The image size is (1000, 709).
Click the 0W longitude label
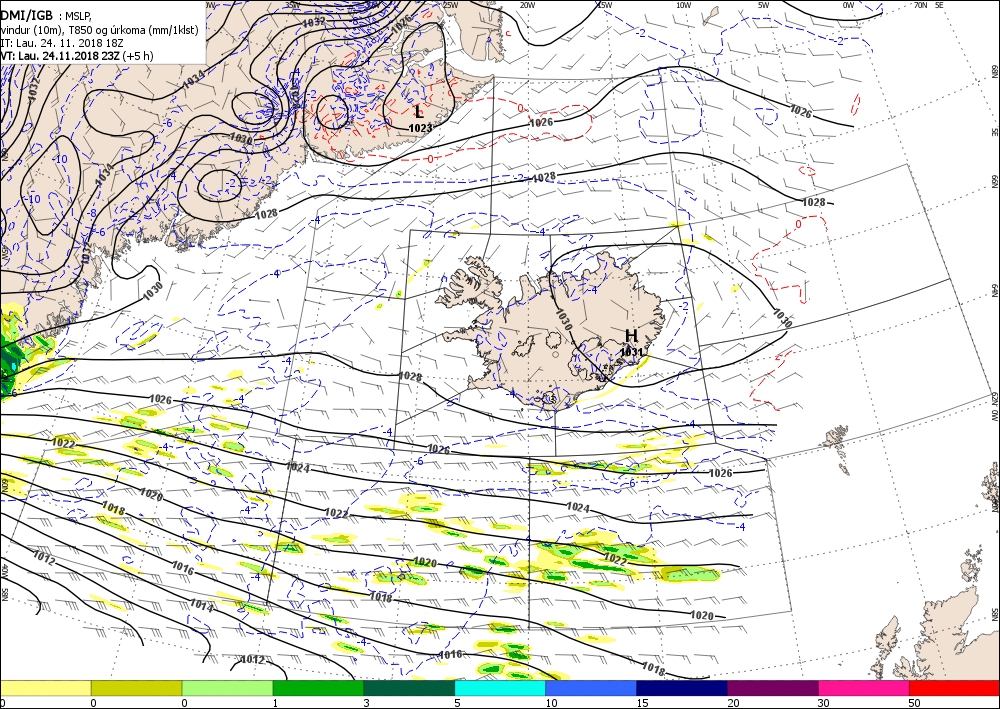(848, 5)
